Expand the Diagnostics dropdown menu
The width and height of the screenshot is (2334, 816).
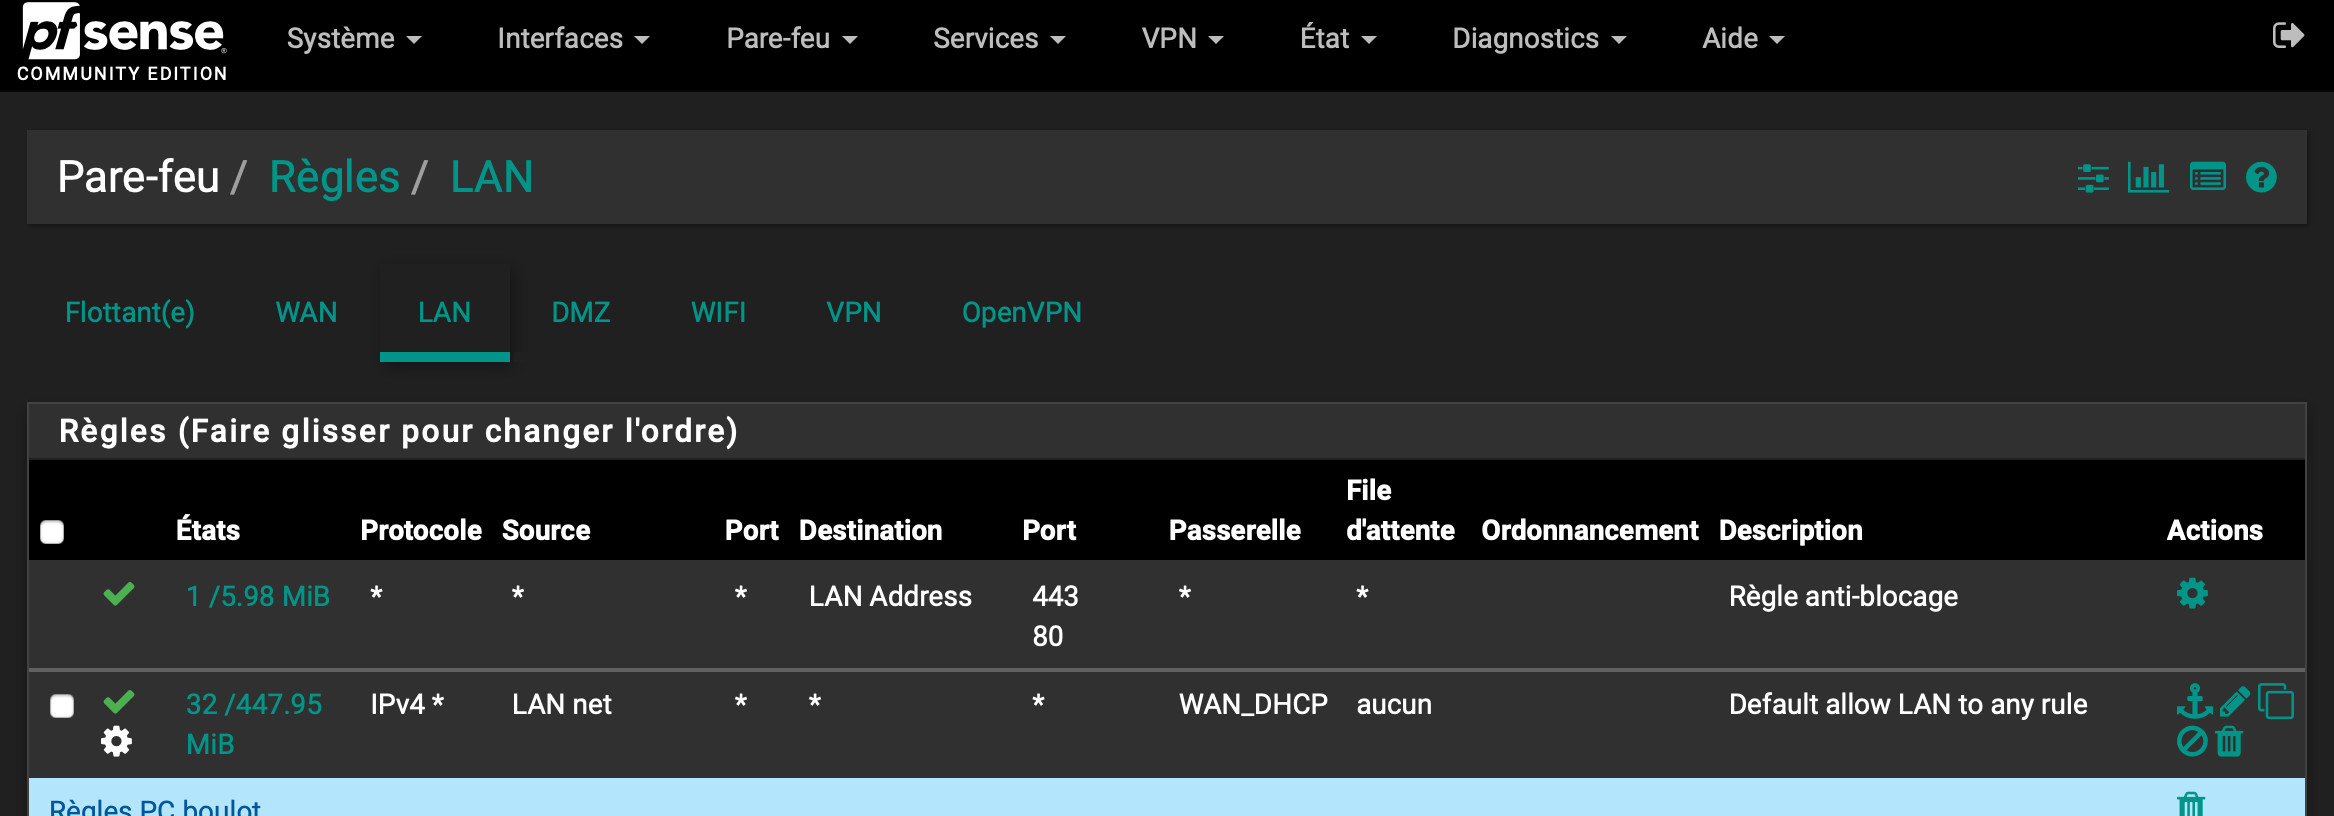click(x=1538, y=39)
